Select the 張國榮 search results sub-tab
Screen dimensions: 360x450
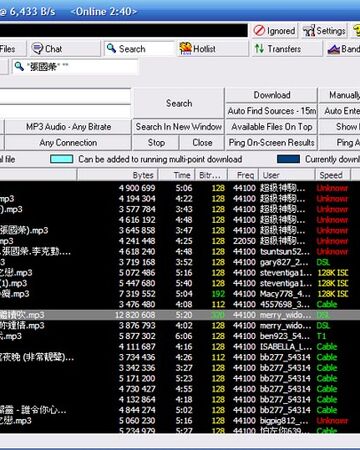[x=75, y=67]
